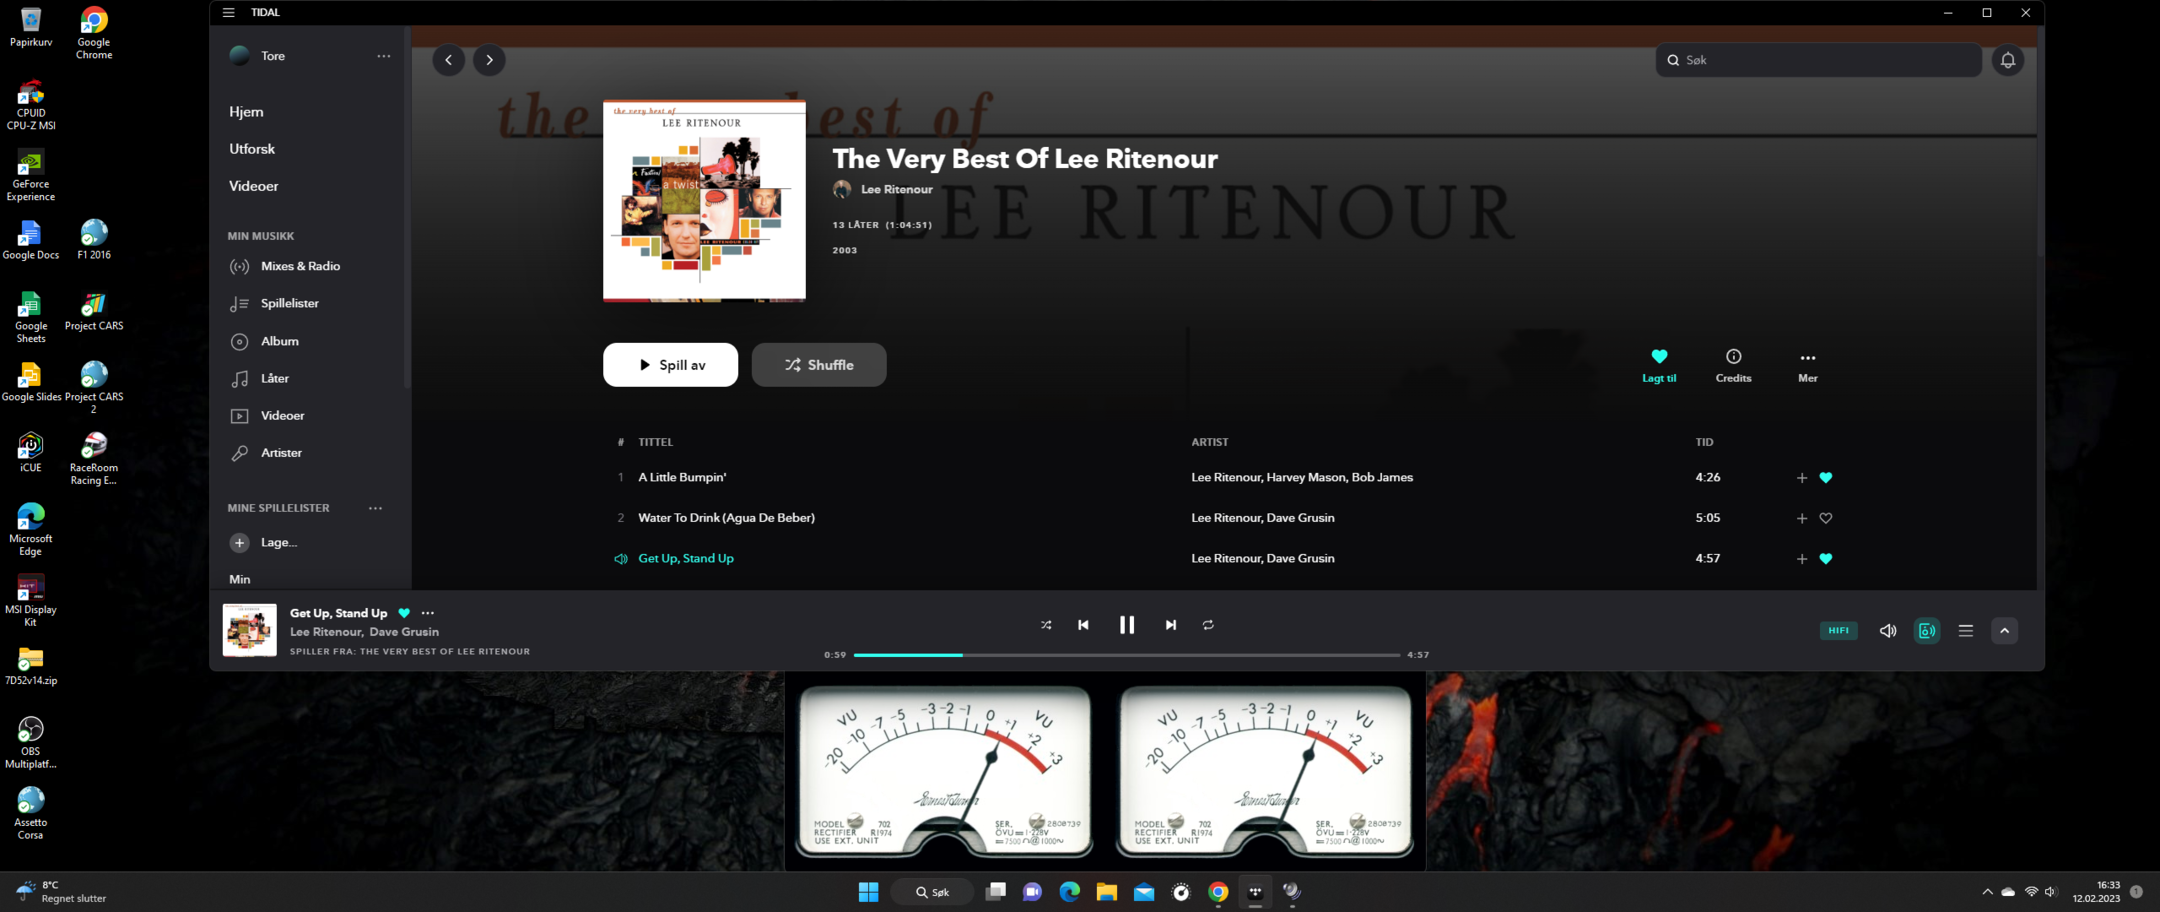This screenshot has height=912, width=2160.
Task: Toggle the HIFI quality badge
Action: [x=1838, y=631]
